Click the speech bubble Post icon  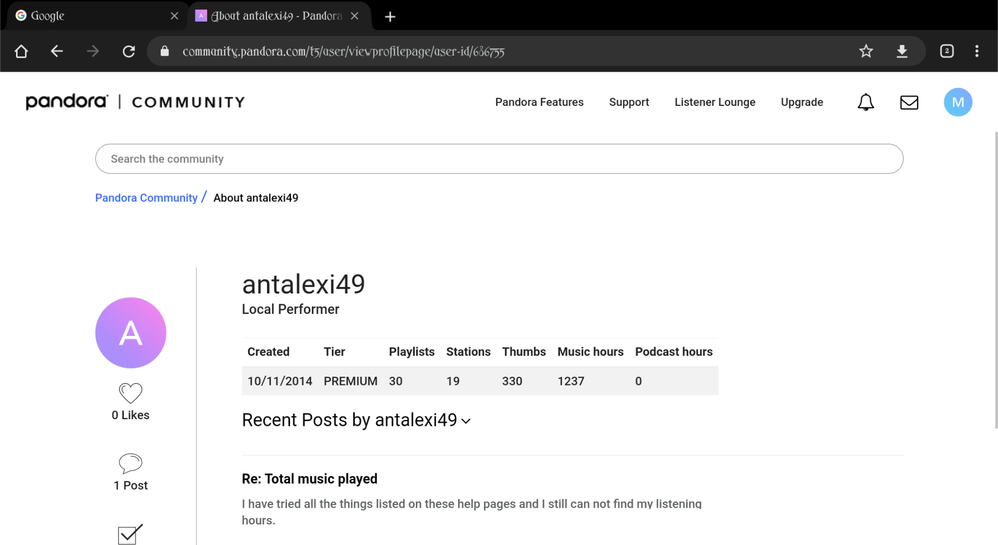tap(130, 463)
